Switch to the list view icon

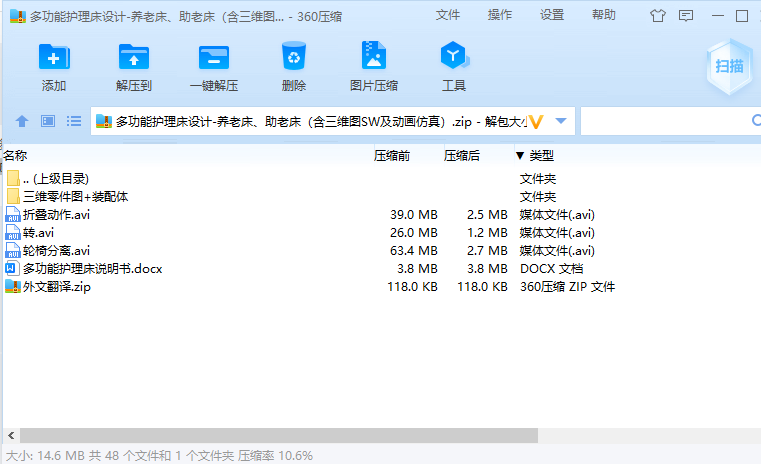pos(74,121)
